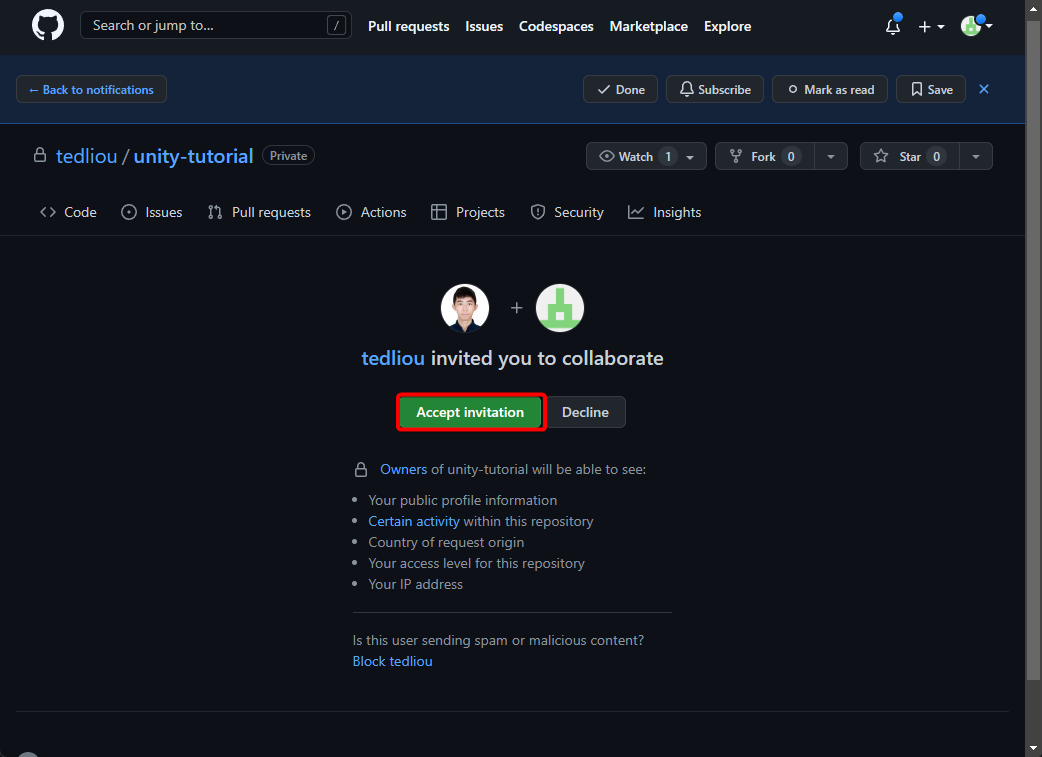The width and height of the screenshot is (1042, 757).
Task: Click the Star count badge
Action: (x=936, y=156)
